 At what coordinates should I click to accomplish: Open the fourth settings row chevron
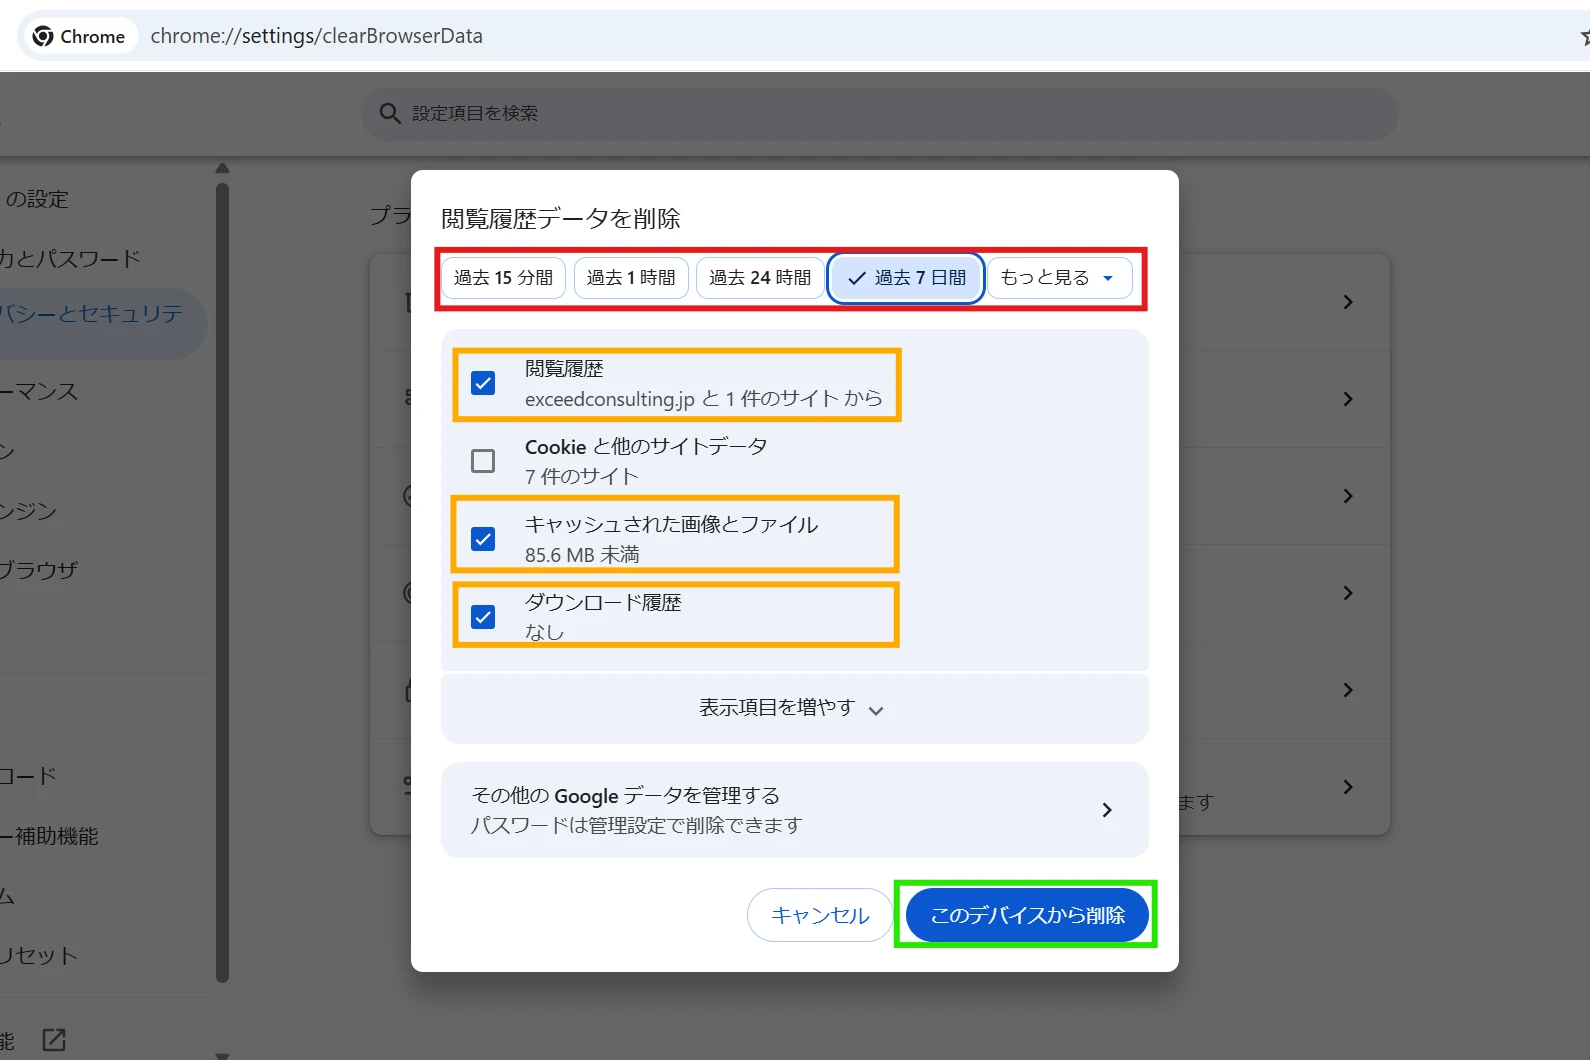(1348, 593)
